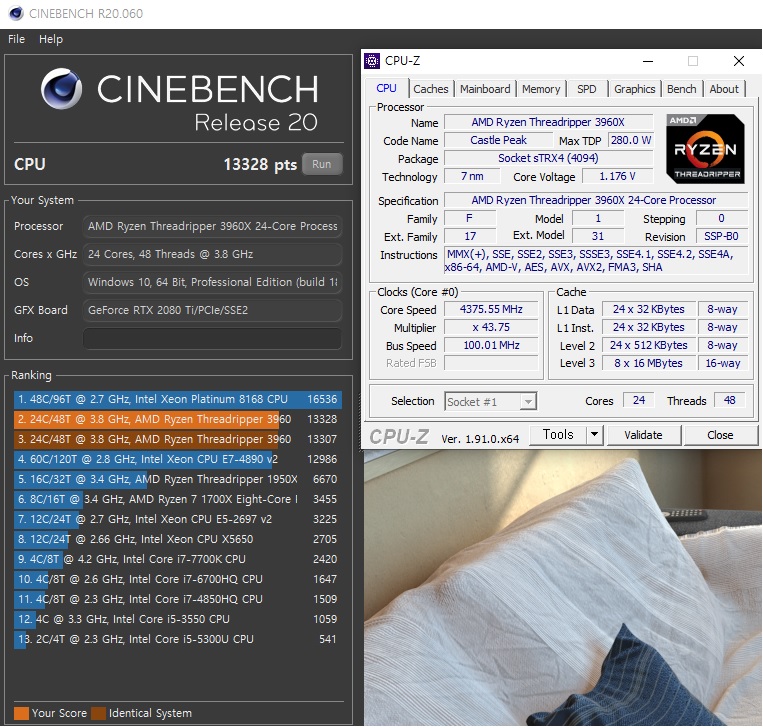
Task: Expand the Tools dropdown arrow
Action: pos(595,435)
